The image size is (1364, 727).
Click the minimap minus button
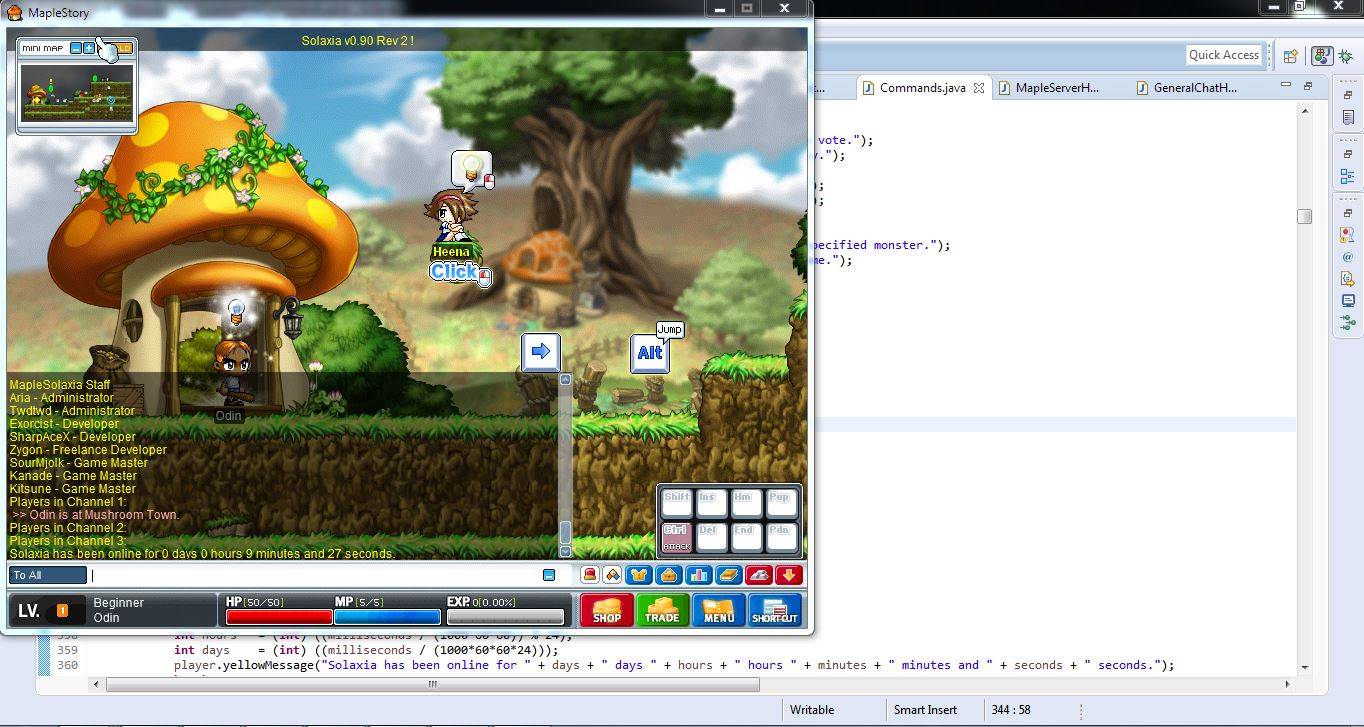[x=76, y=47]
